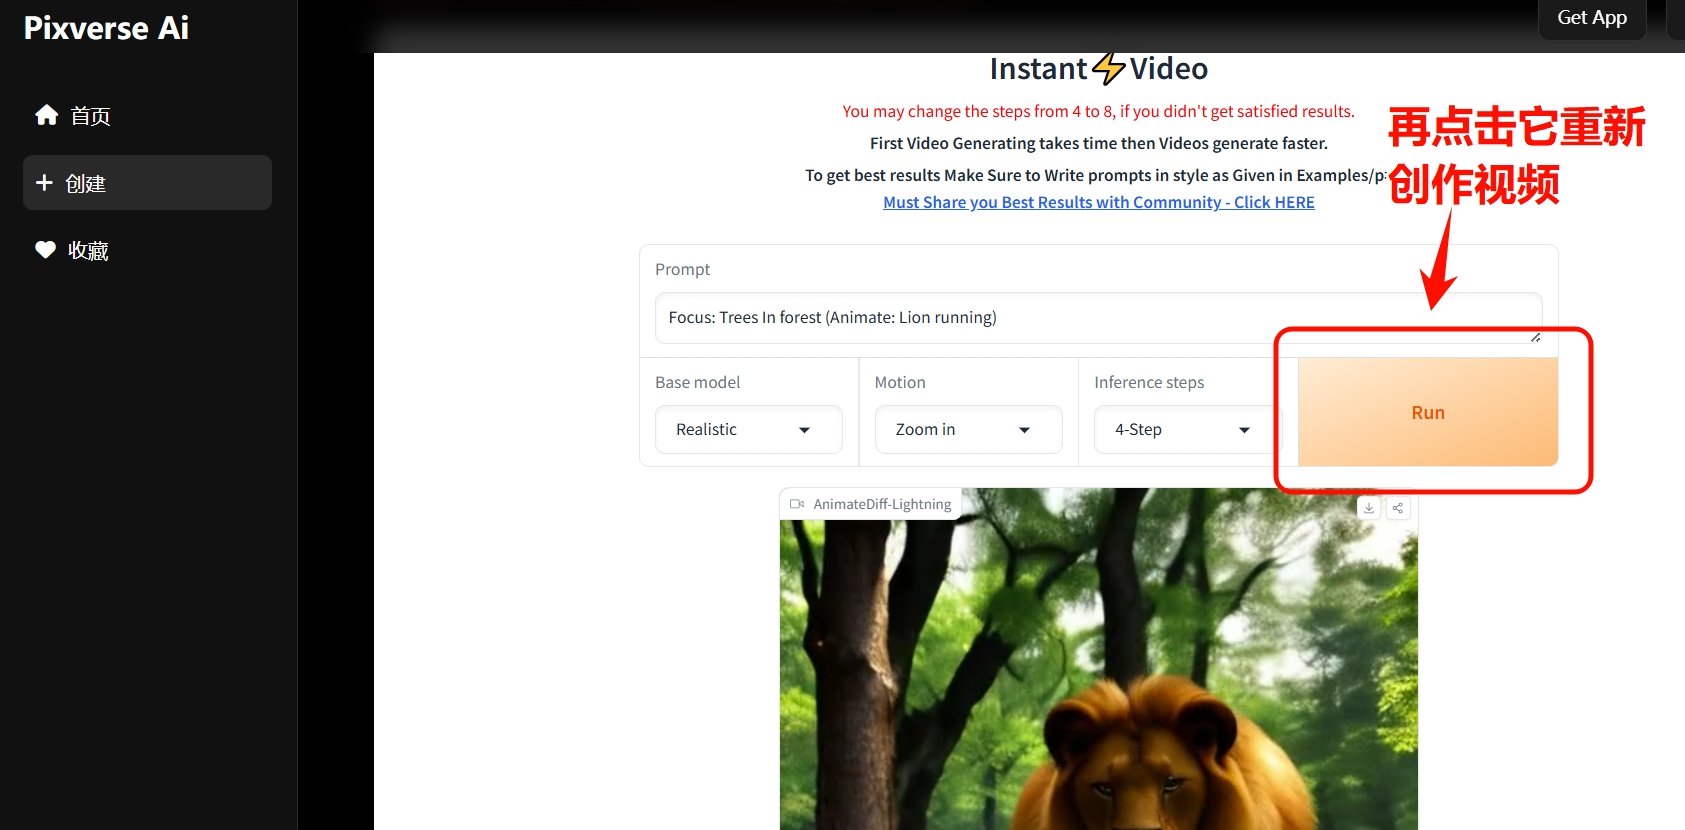Image resolution: width=1685 pixels, height=830 pixels.
Task: Click the Pixverse Ai logo
Action: (x=106, y=28)
